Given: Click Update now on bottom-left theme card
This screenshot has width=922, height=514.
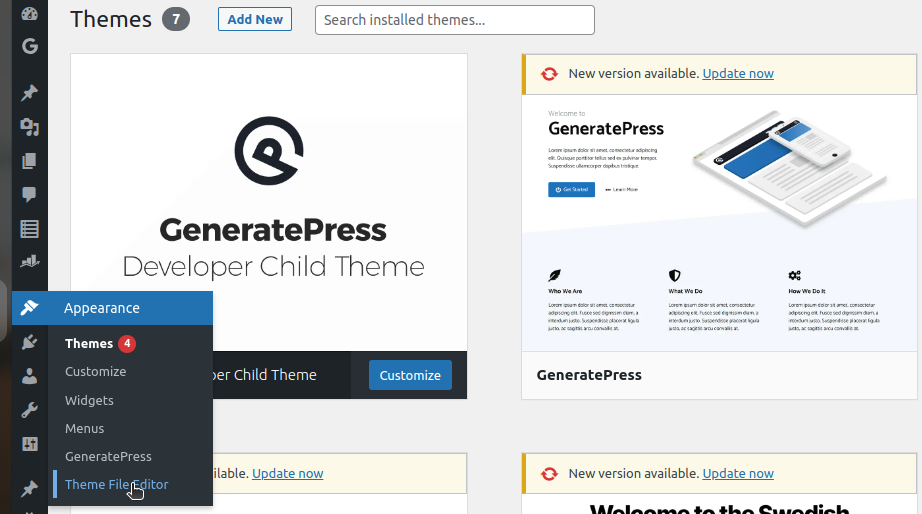Looking at the screenshot, I should coord(288,473).
